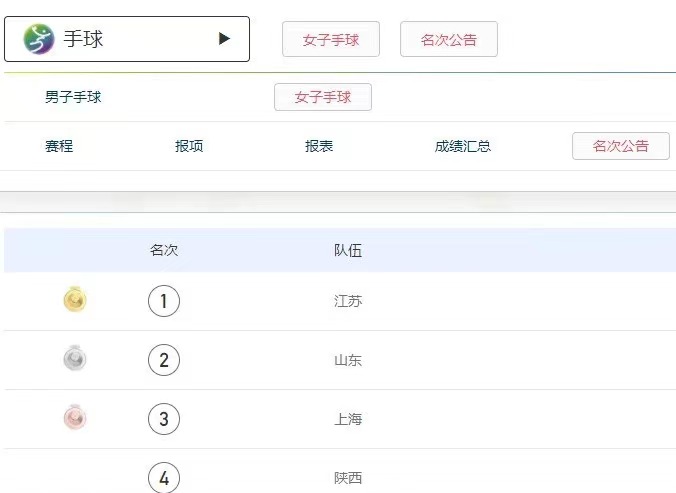Viewport: 676px width, 493px height.
Task: Click the bronze medal icon
Action: tap(75, 418)
